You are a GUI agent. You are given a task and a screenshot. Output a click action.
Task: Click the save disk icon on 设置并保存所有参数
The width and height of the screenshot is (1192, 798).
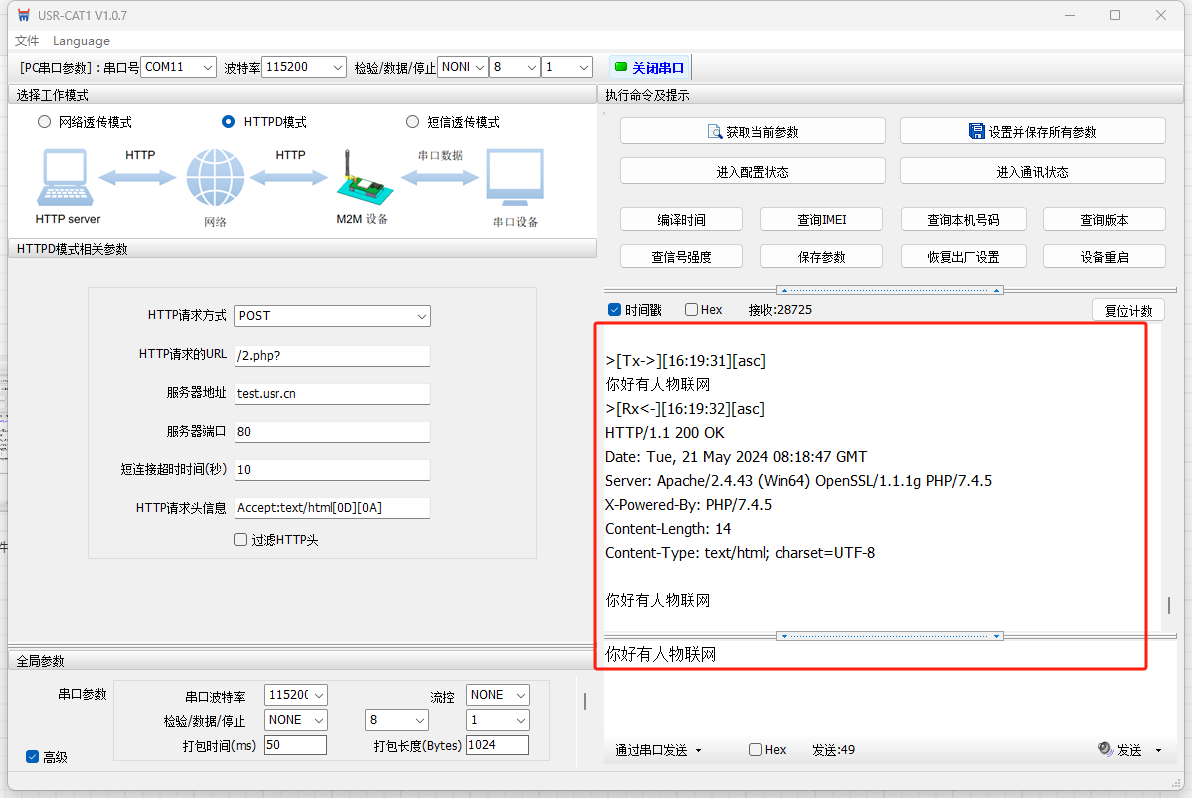point(976,131)
